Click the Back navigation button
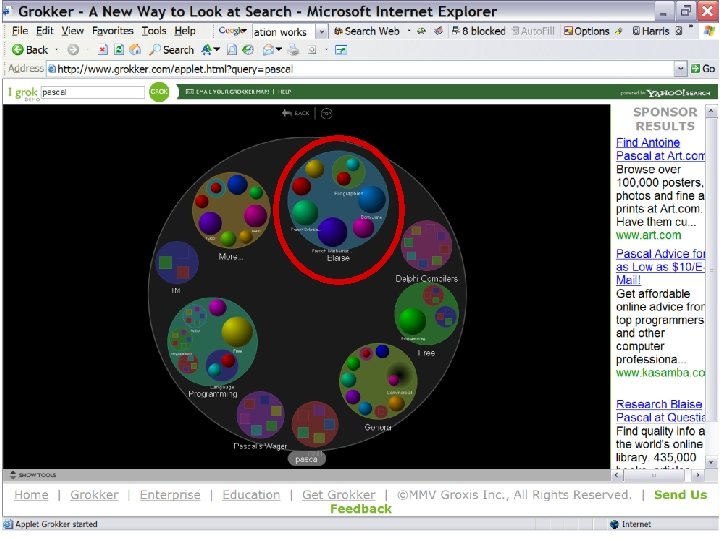Screen dimensions: 720x540 (30, 50)
